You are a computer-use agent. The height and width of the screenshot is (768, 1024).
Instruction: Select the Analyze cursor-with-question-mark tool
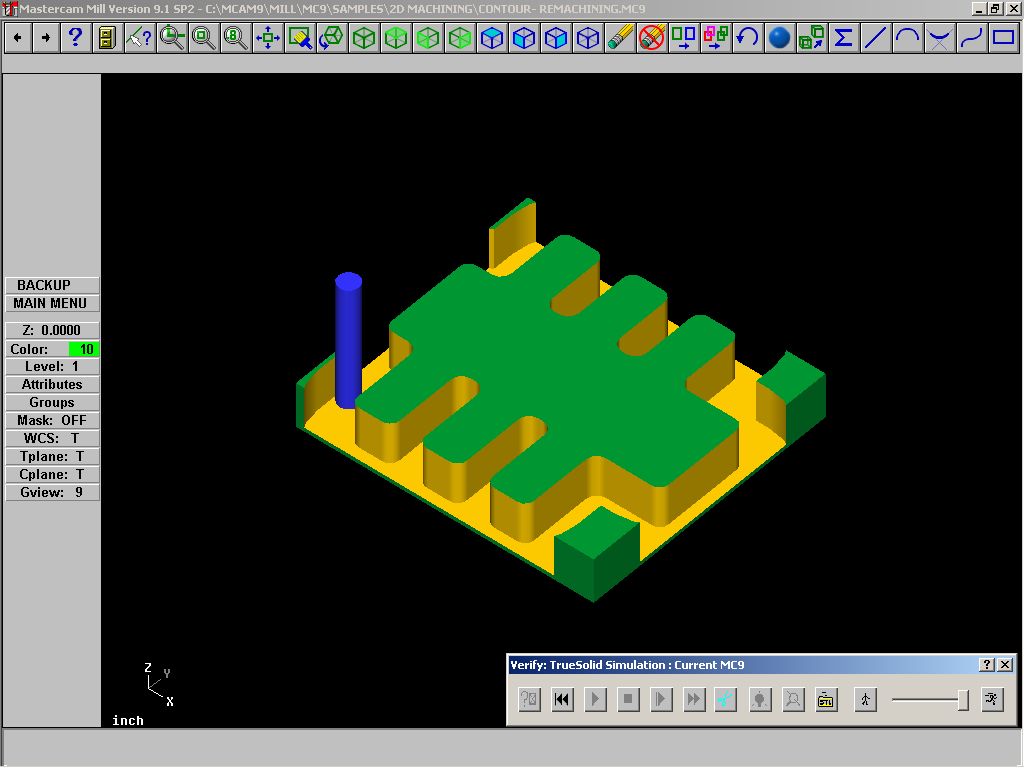tap(139, 38)
